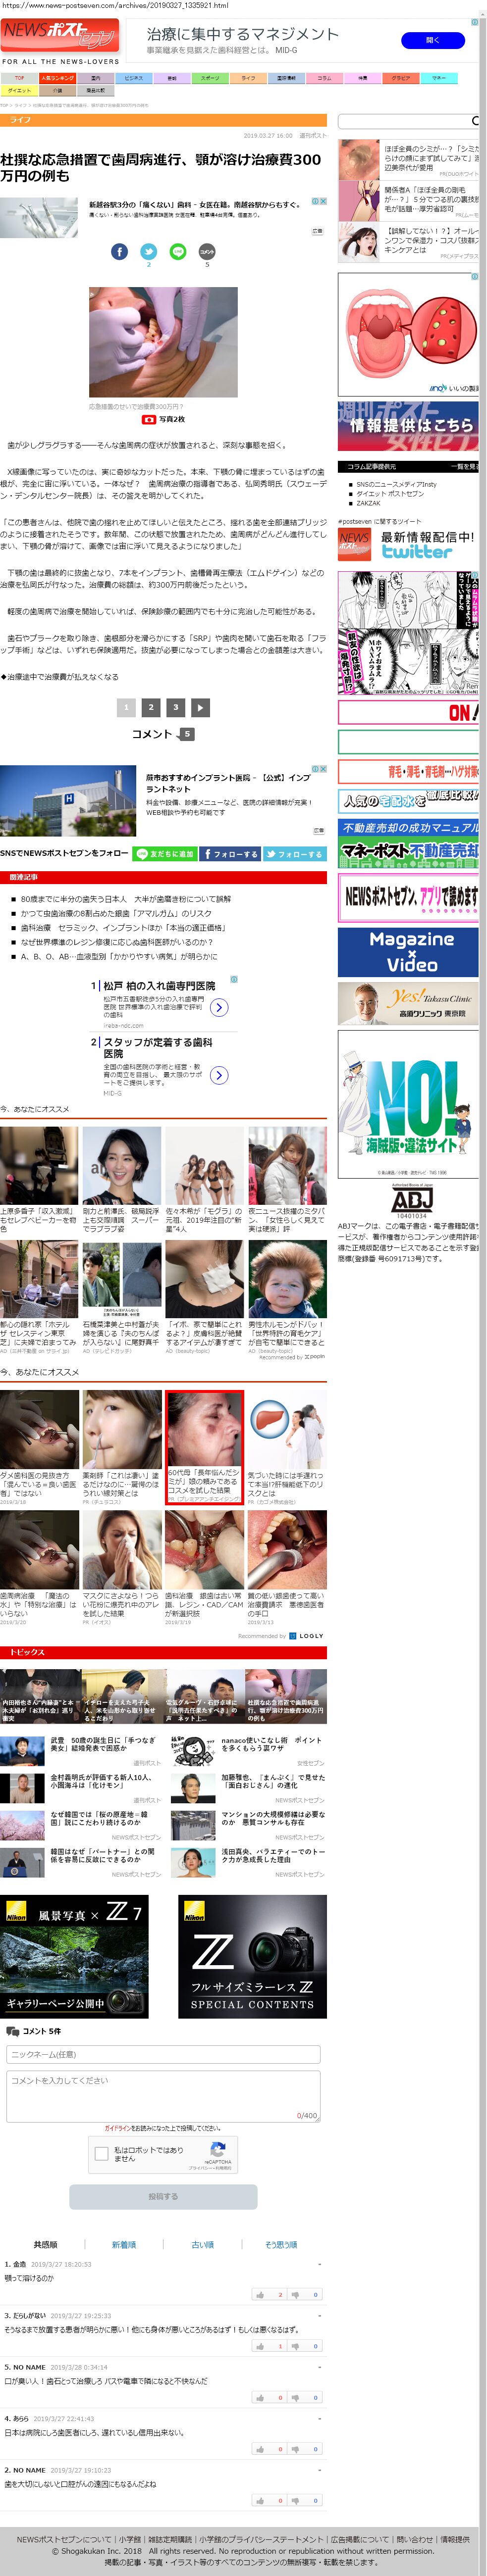
Task: Open arrow icon for 松戸 柏の入れ歯専門医院 ad
Action: click(219, 1007)
